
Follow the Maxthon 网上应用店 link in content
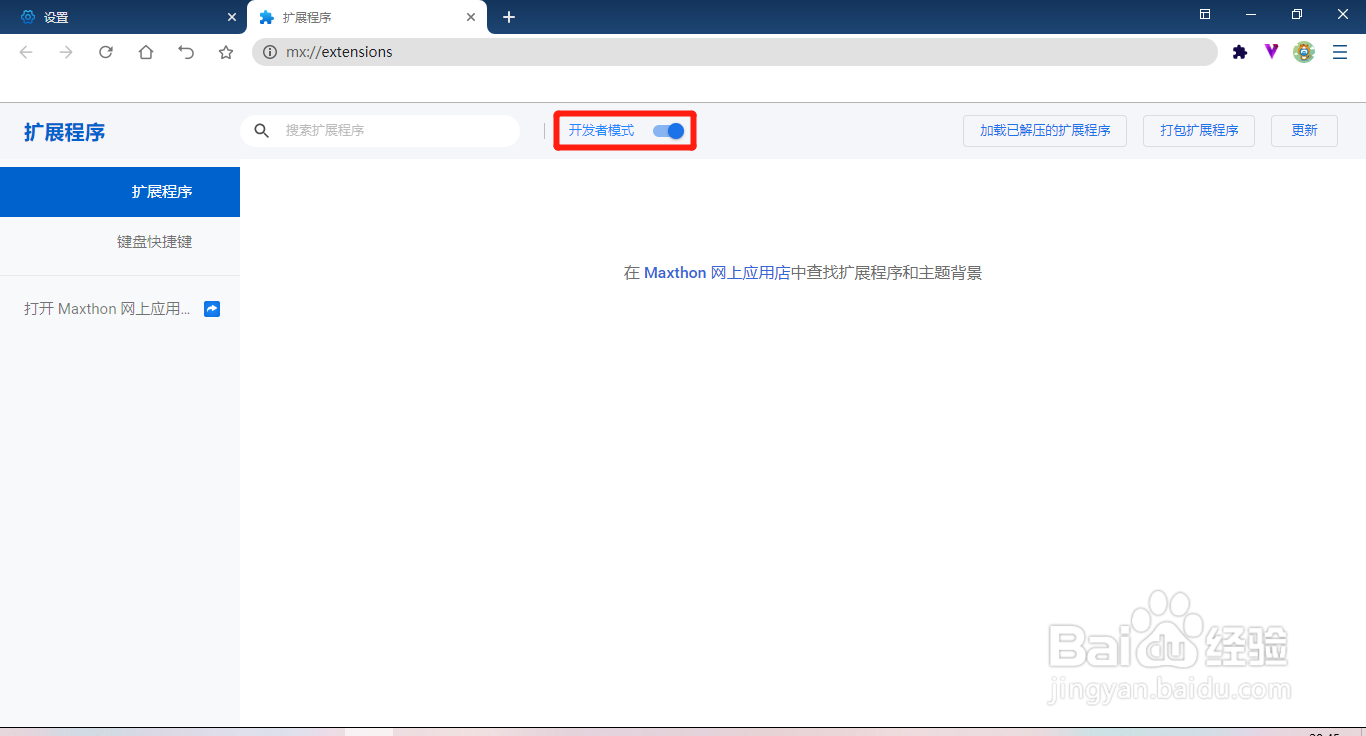coord(717,273)
